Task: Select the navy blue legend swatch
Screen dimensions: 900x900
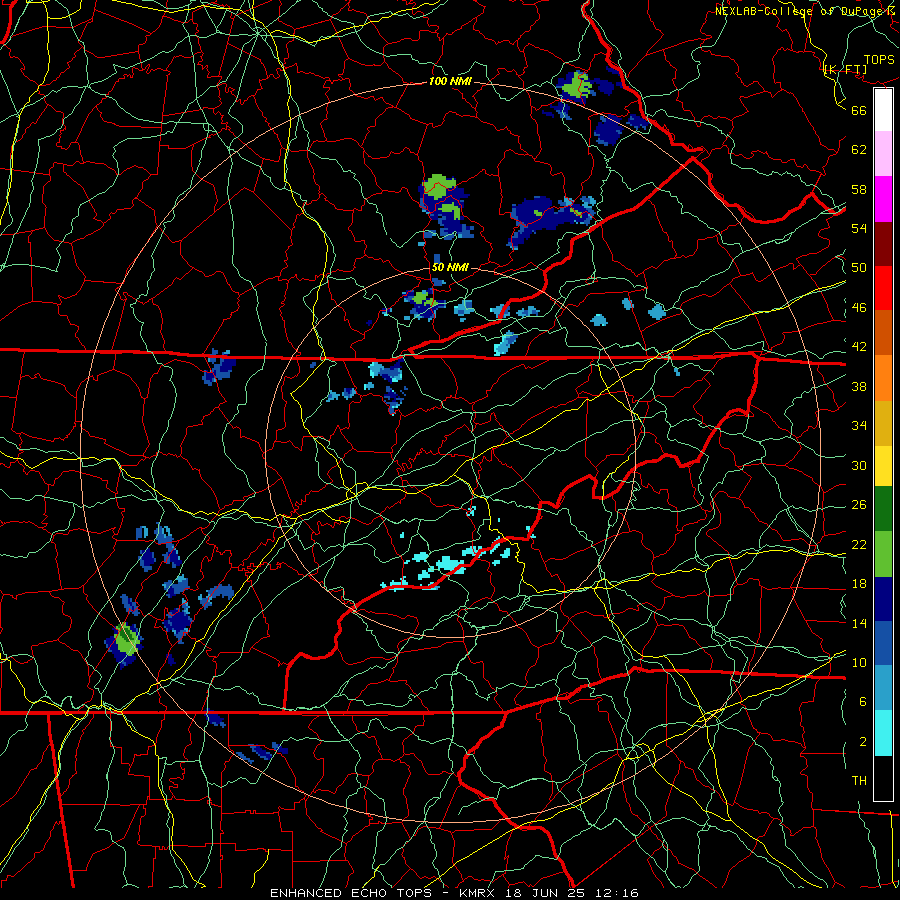Action: click(883, 599)
